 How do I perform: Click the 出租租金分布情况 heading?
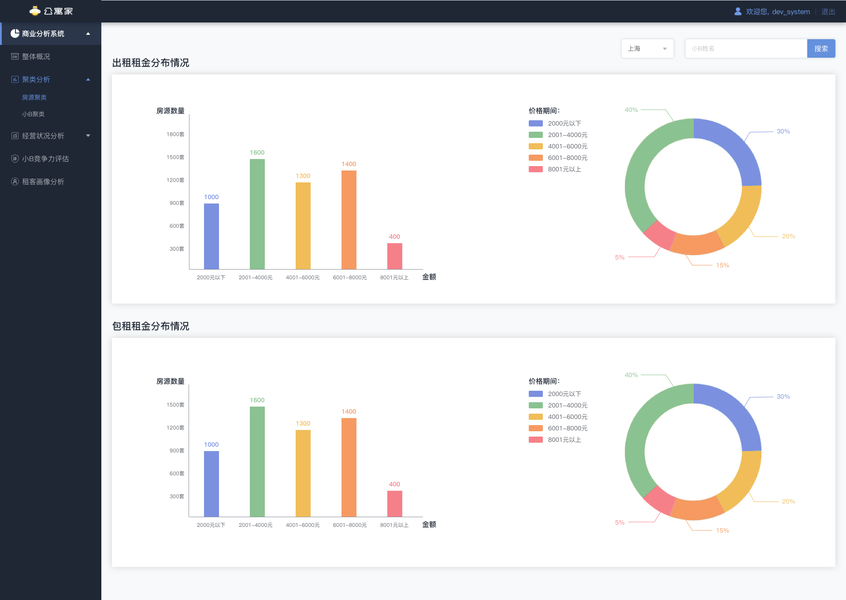(x=151, y=63)
